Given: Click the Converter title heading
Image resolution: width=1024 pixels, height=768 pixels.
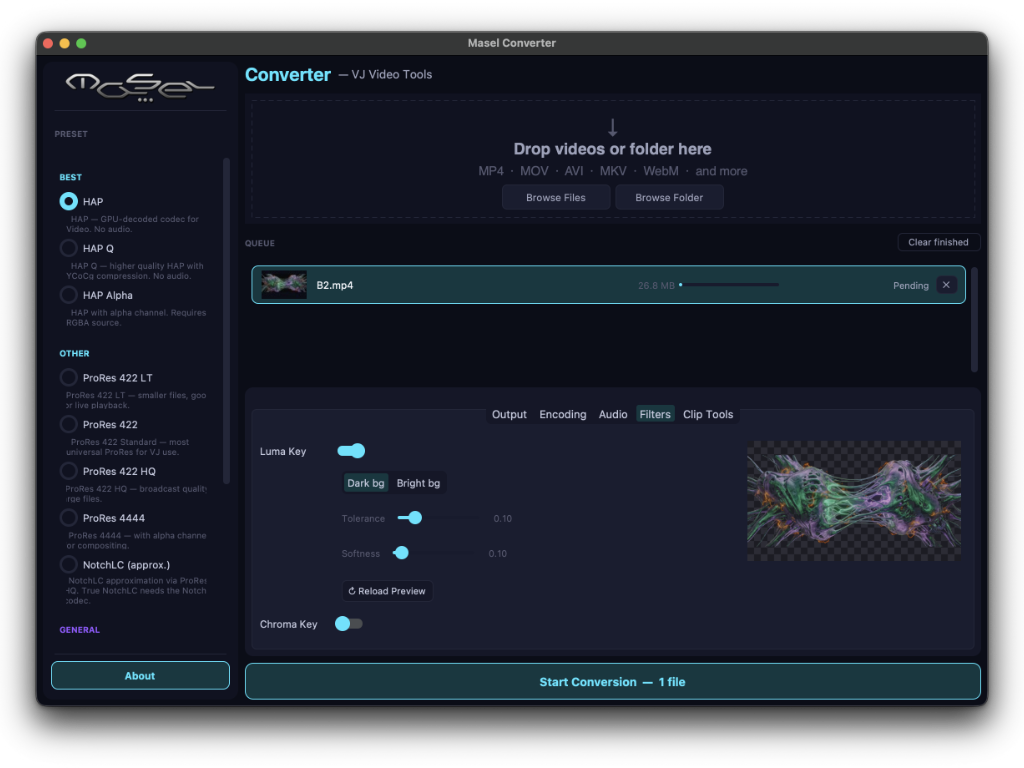Looking at the screenshot, I should [x=288, y=74].
